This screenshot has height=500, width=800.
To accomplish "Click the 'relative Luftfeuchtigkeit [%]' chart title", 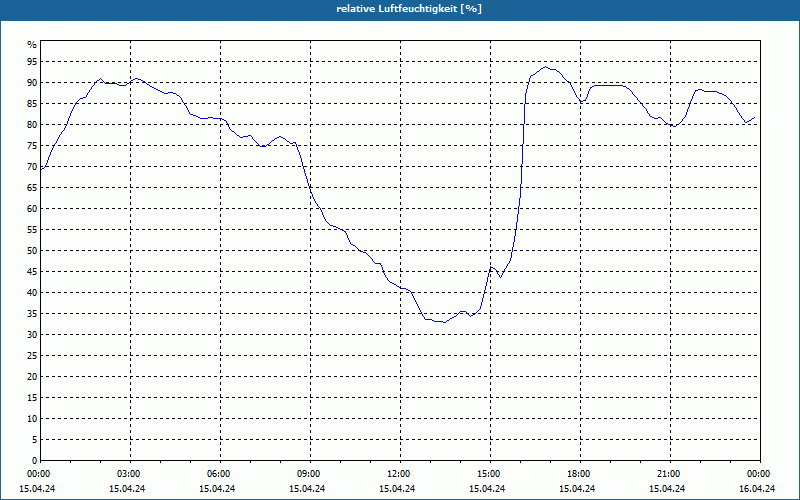I will (x=409, y=9).
